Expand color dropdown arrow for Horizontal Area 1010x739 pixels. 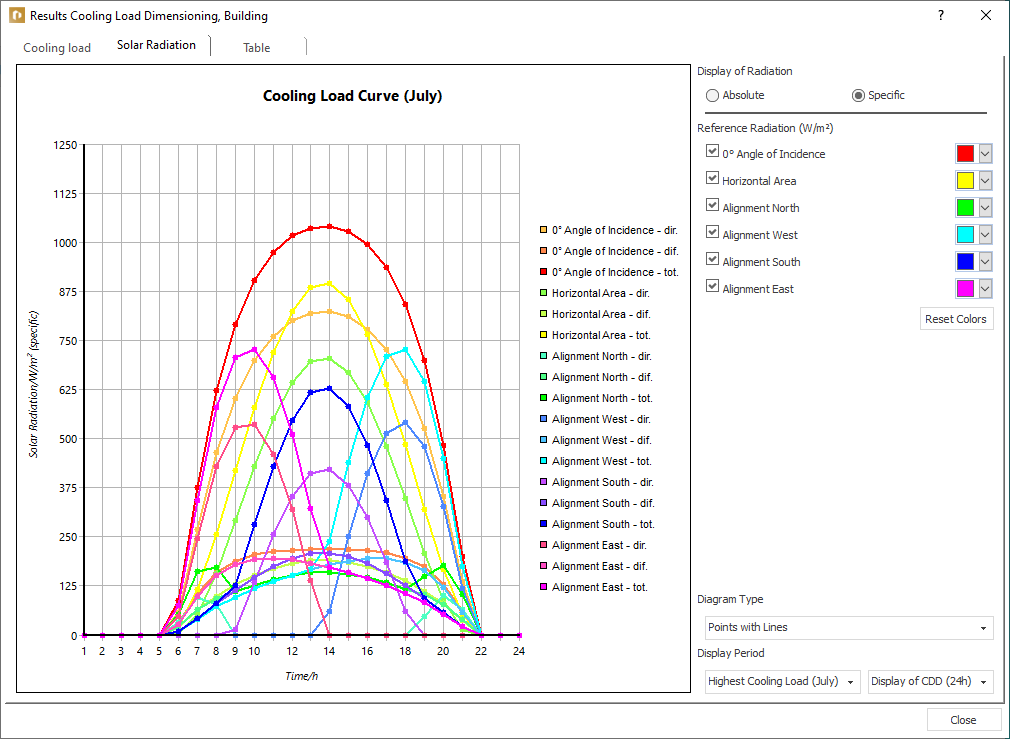pos(985,180)
